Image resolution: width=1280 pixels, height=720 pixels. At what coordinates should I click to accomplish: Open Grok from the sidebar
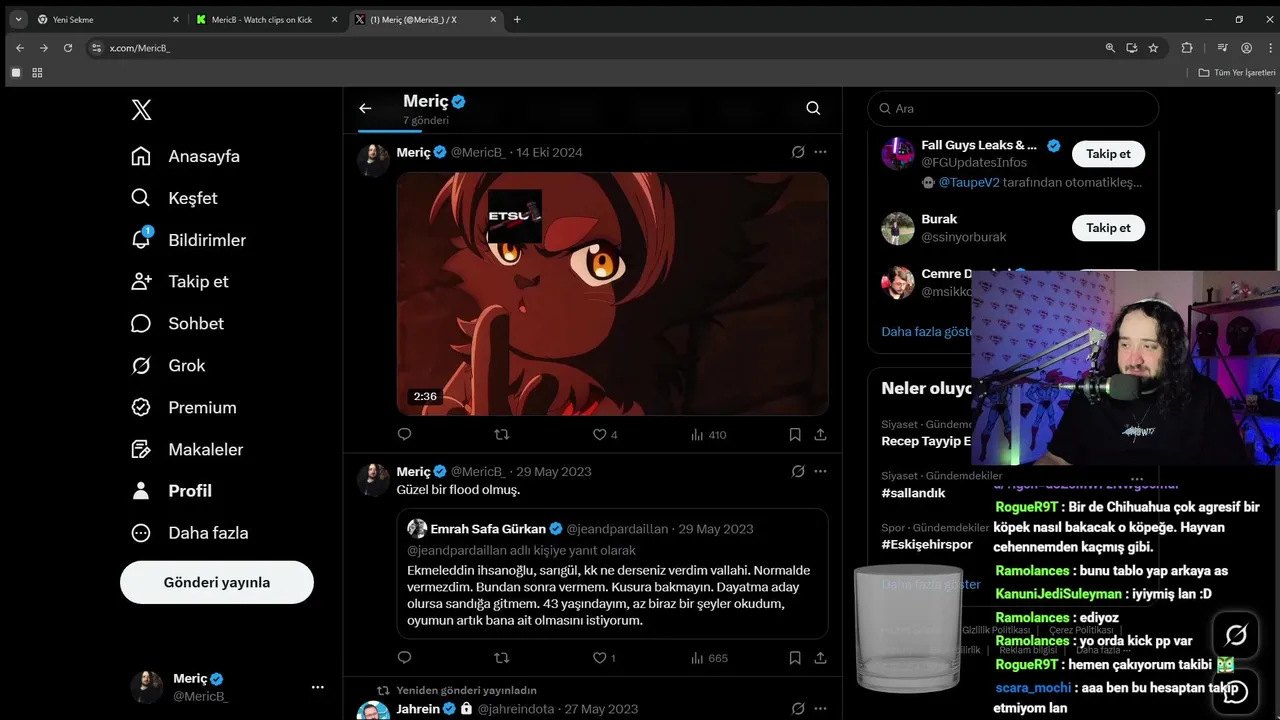pyautogui.click(x=168, y=365)
